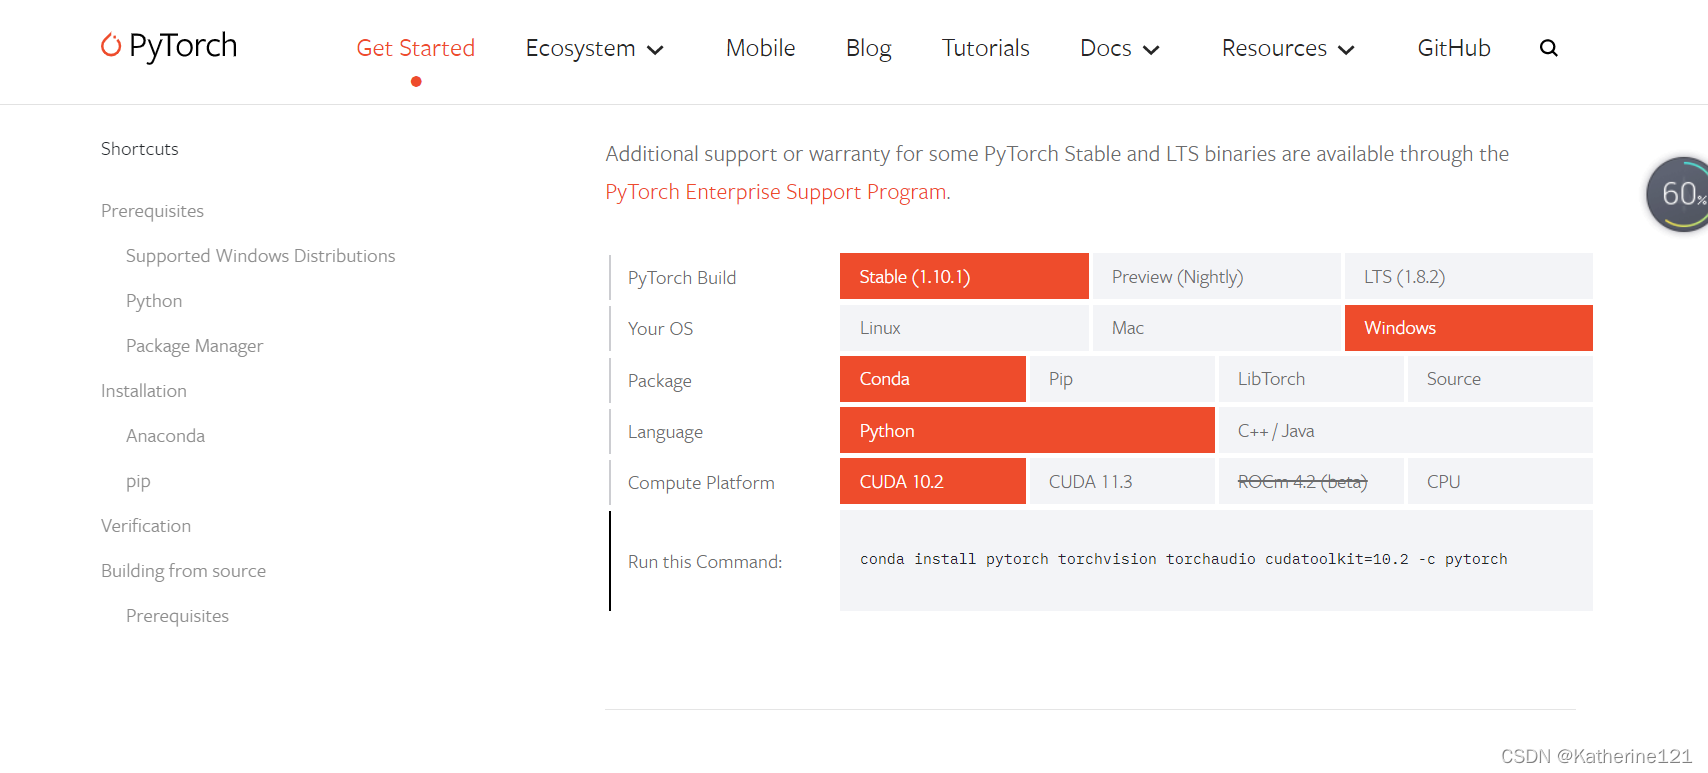Jump to Installation shortcut
This screenshot has height=773, width=1708.
pyautogui.click(x=144, y=391)
